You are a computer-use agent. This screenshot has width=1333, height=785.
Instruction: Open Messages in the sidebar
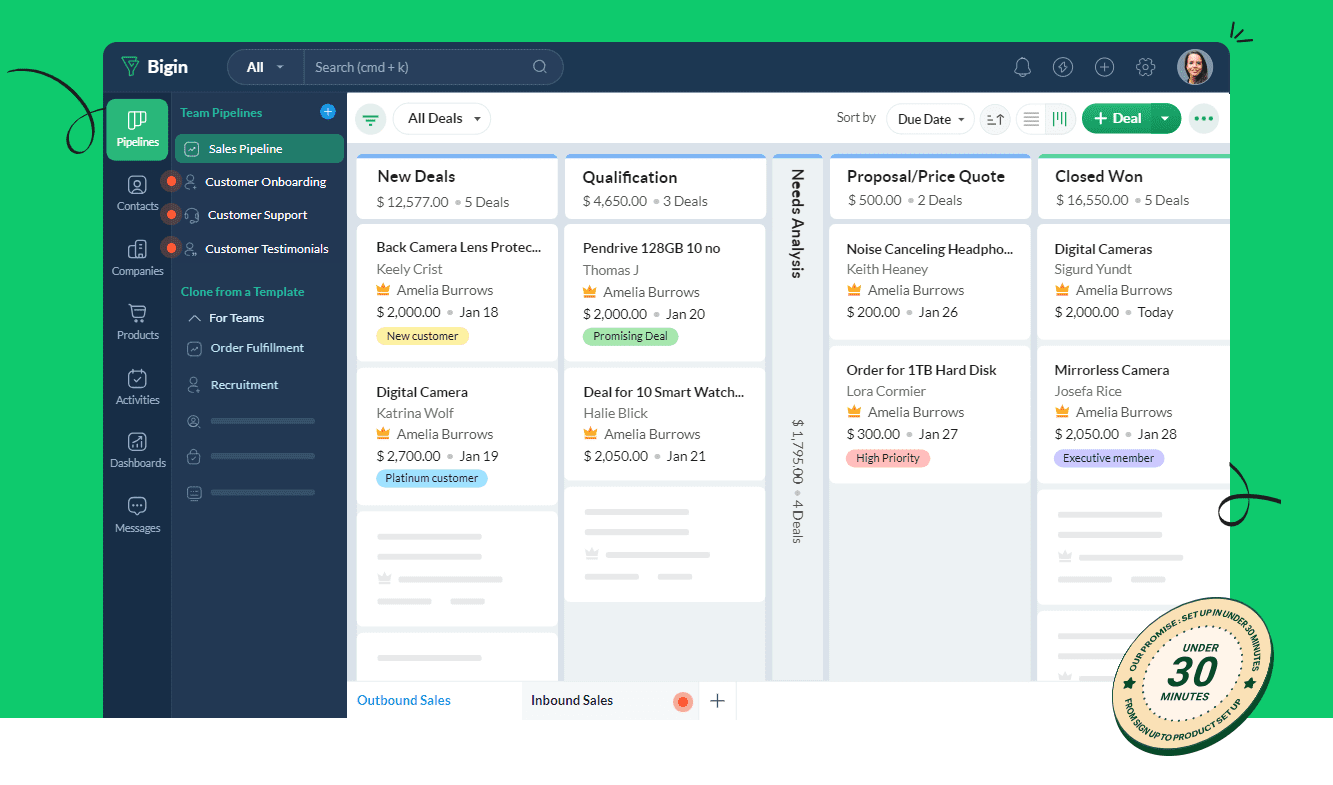point(137,515)
